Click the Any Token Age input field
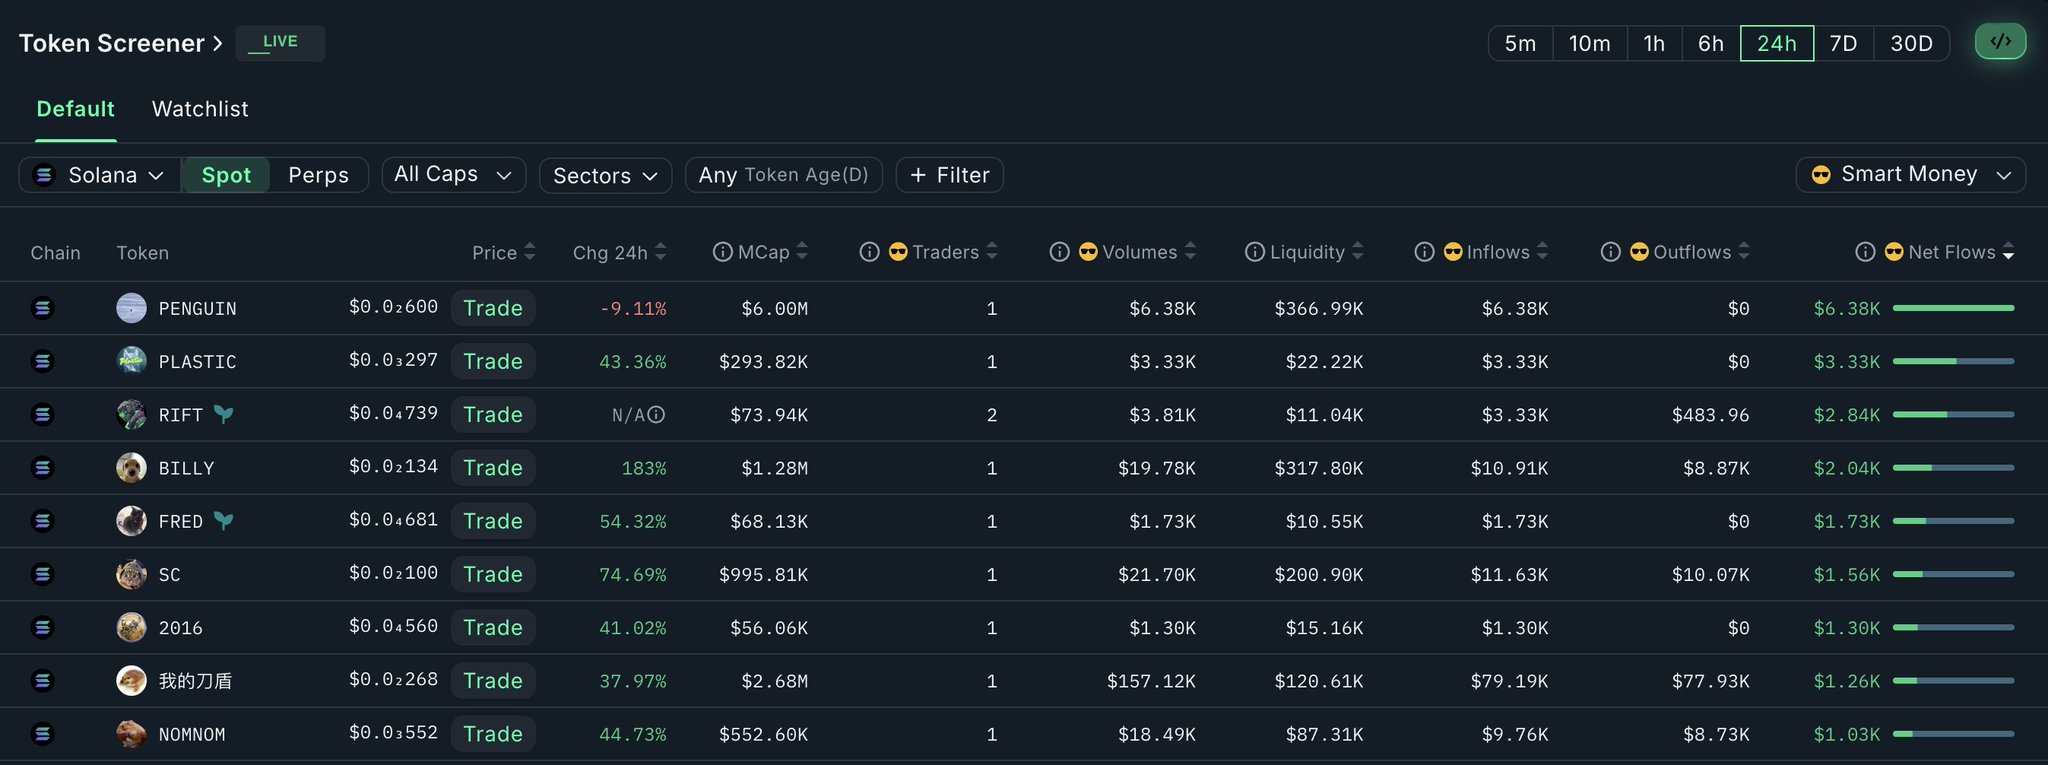 click(x=783, y=175)
